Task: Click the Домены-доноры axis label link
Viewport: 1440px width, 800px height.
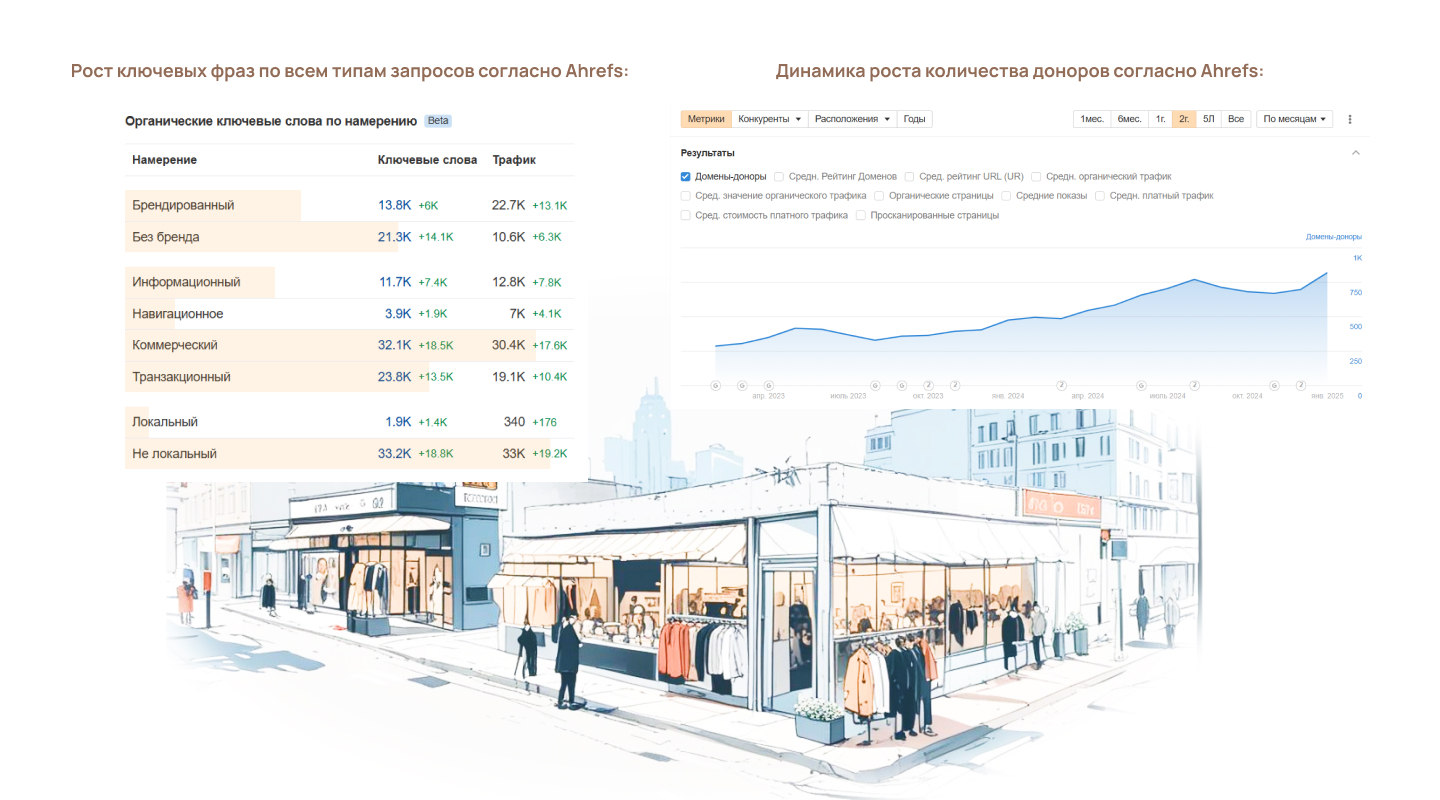Action: click(x=1334, y=237)
